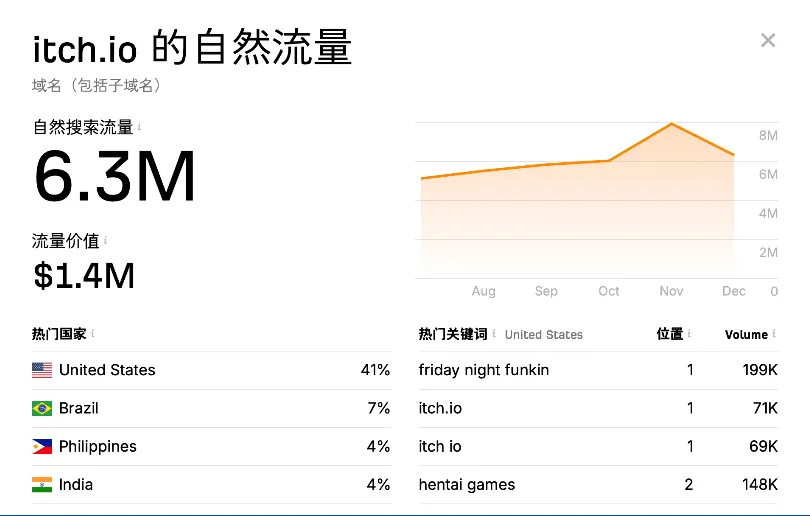Click the Brazil flag icon
Image resolution: width=810 pixels, height=516 pixels.
(42, 408)
